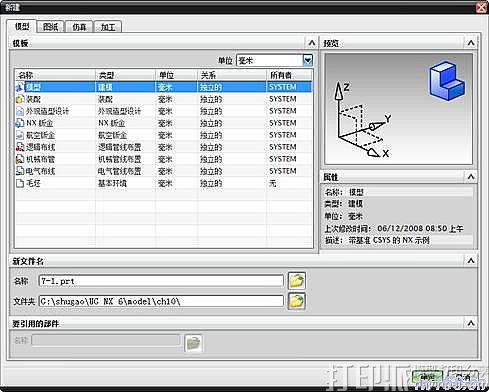Click the 电气布线 template icon
This screenshot has width=489, height=392.
click(20, 171)
